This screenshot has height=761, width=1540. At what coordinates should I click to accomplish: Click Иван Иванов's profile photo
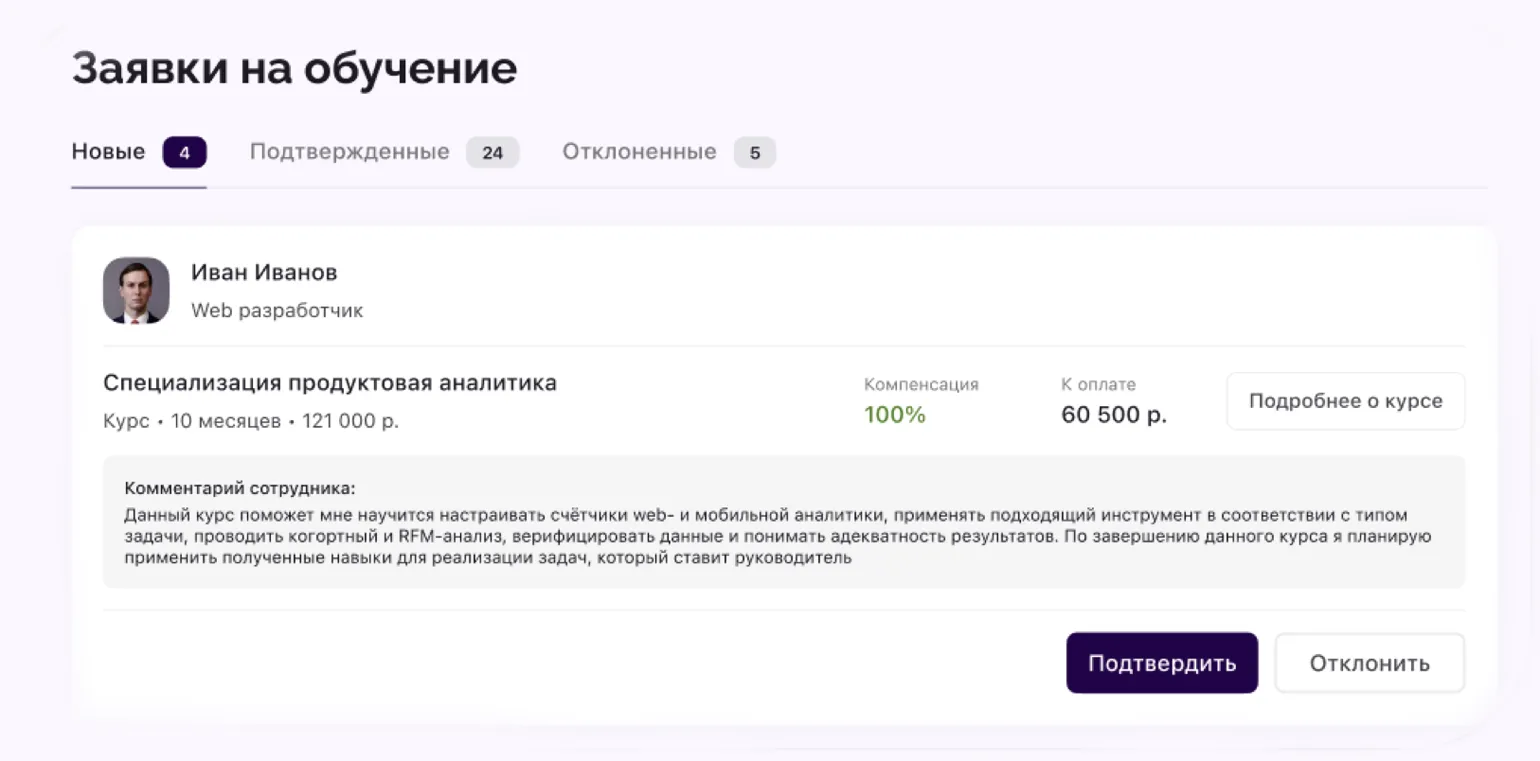pyautogui.click(x=136, y=290)
